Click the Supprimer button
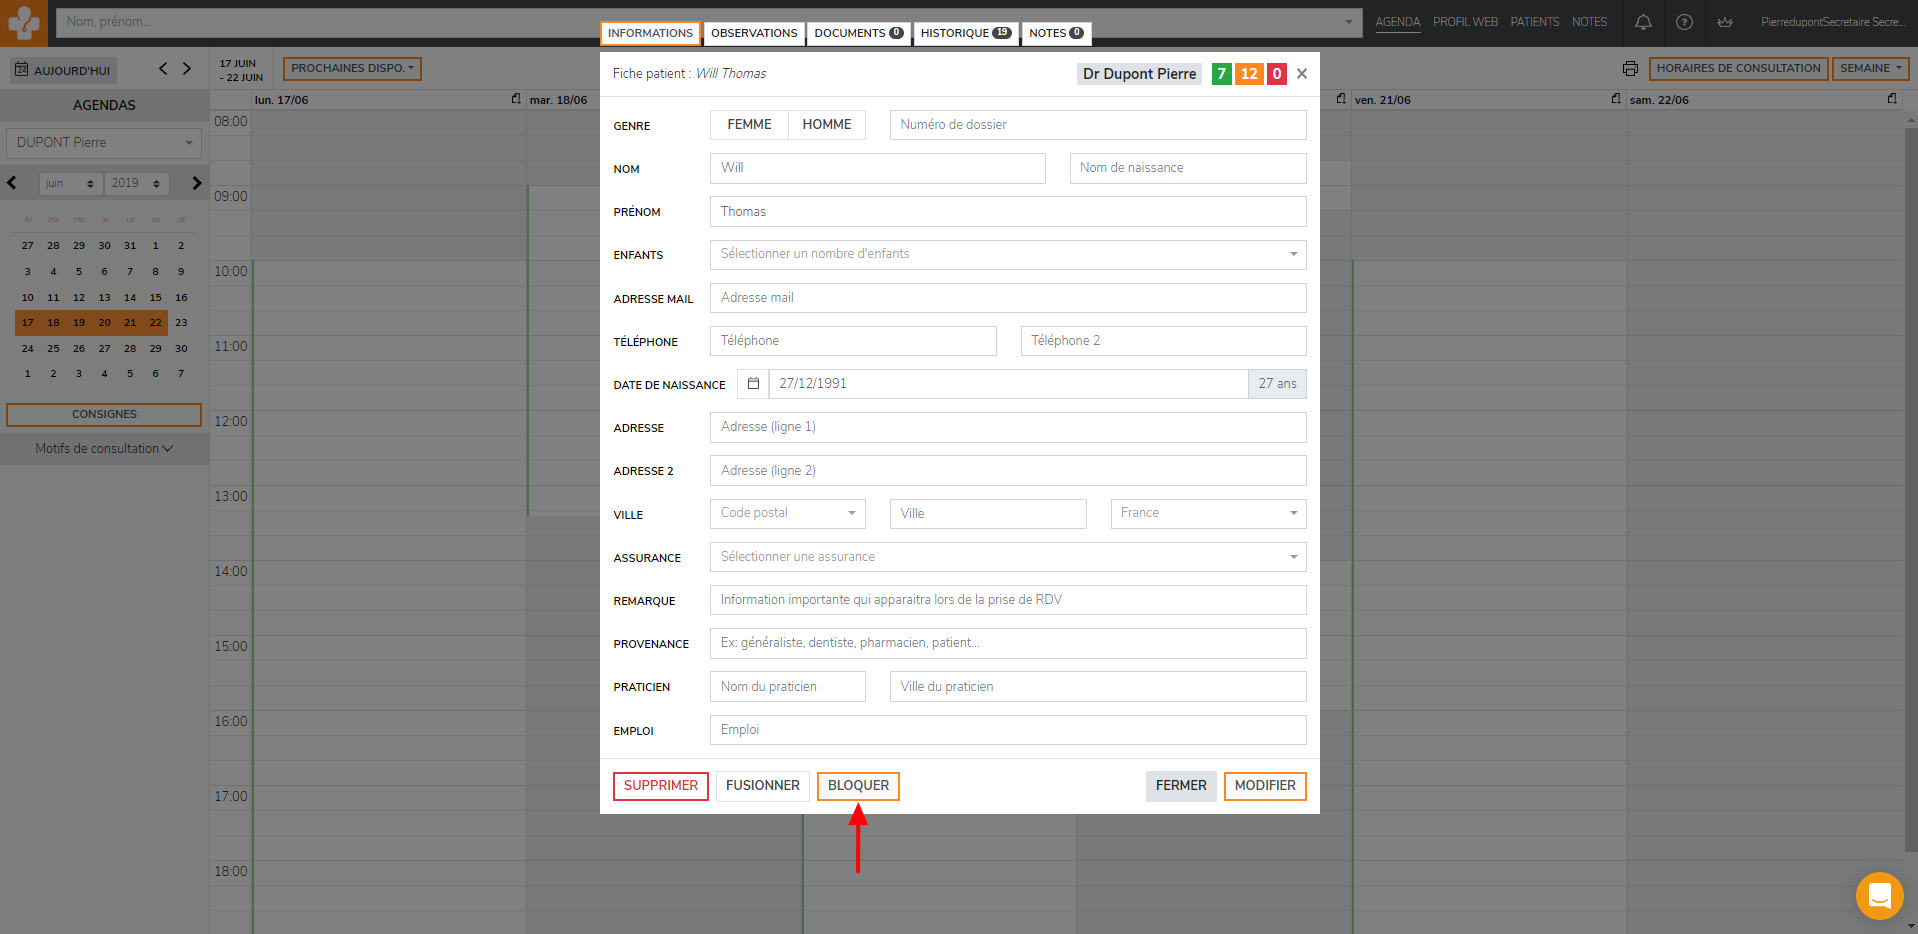 coord(660,786)
